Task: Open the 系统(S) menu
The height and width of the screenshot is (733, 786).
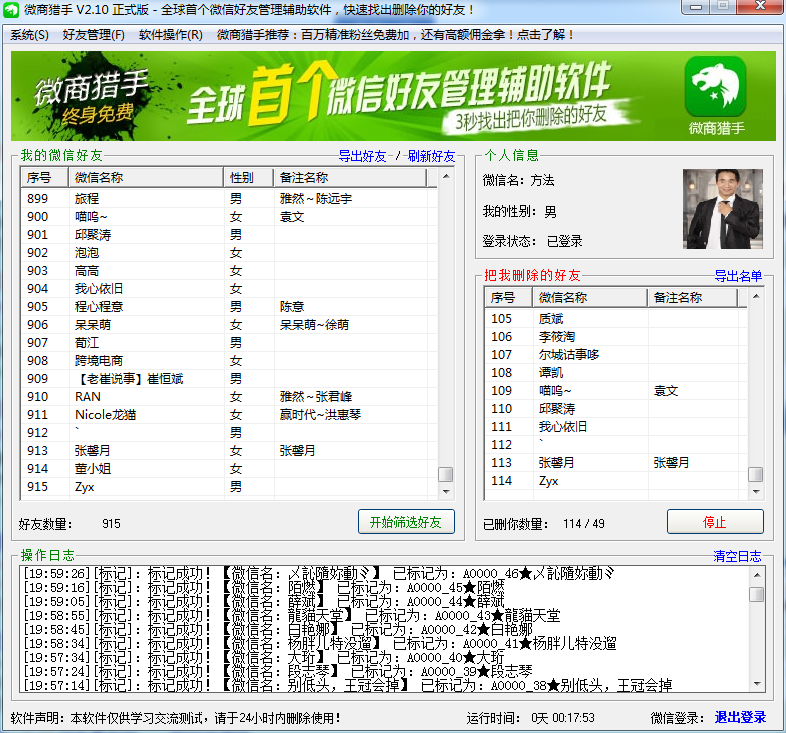Action: (29, 35)
